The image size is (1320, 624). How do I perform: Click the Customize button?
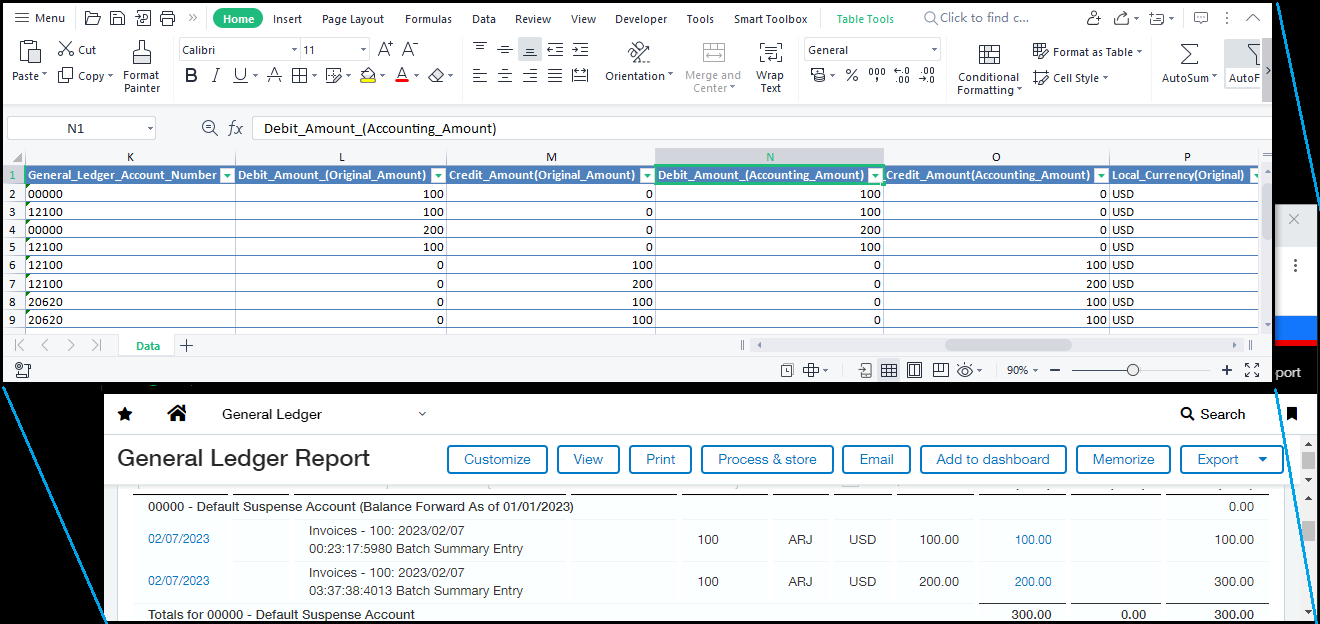pos(497,459)
